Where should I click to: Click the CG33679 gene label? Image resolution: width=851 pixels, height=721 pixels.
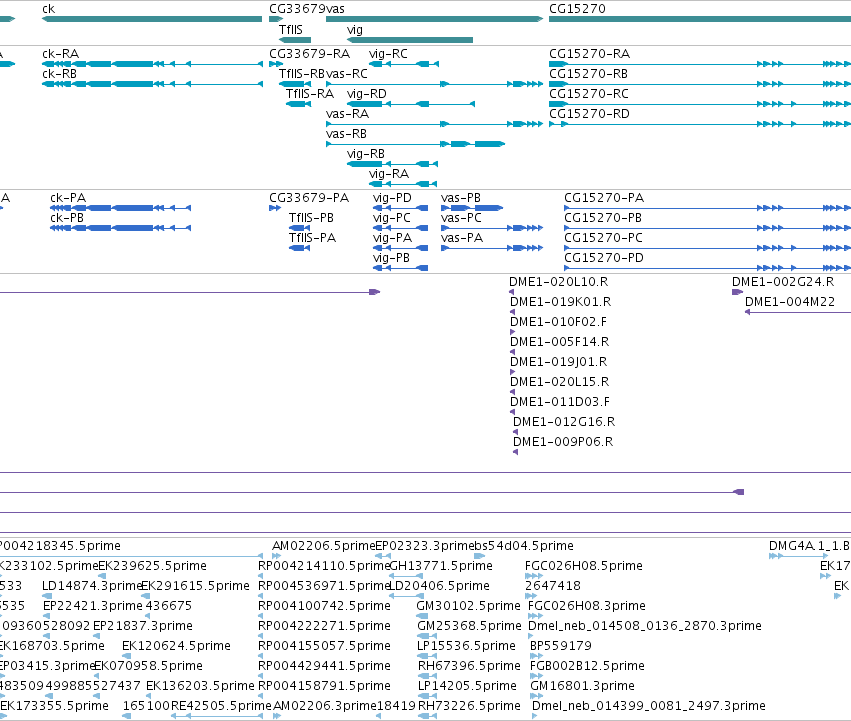[x=297, y=9]
